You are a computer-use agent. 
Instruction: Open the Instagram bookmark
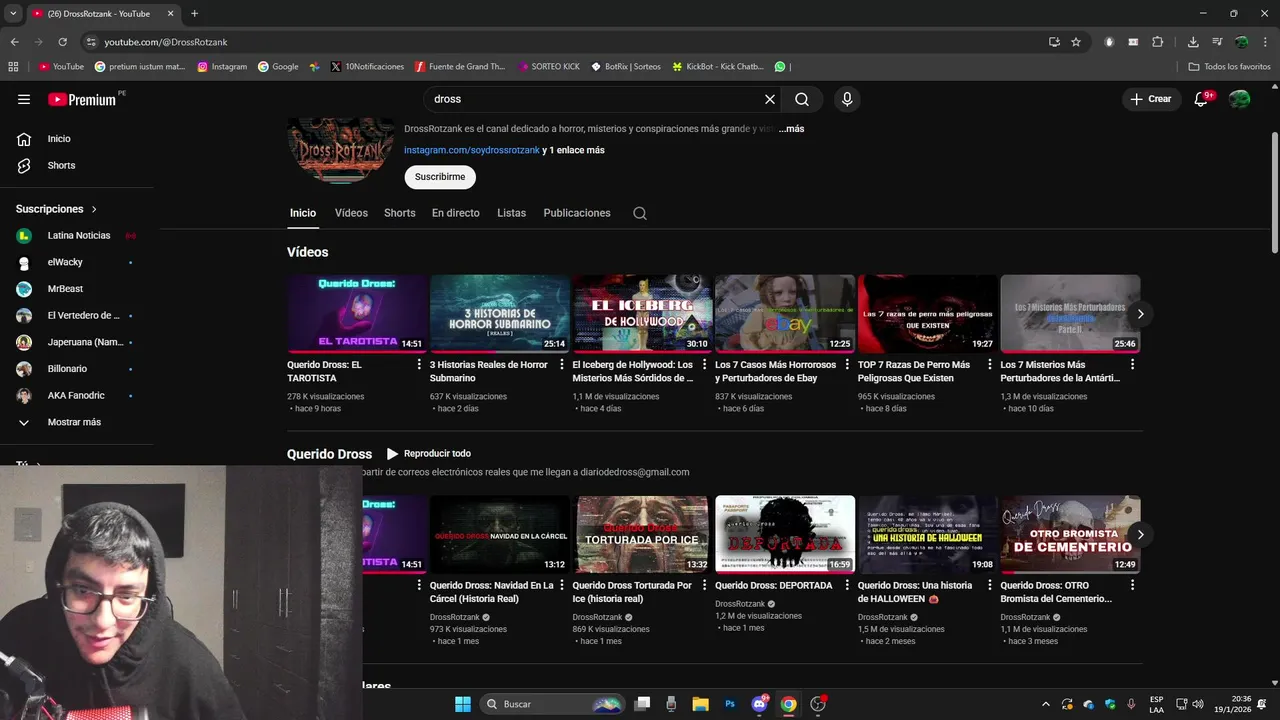click(222, 67)
